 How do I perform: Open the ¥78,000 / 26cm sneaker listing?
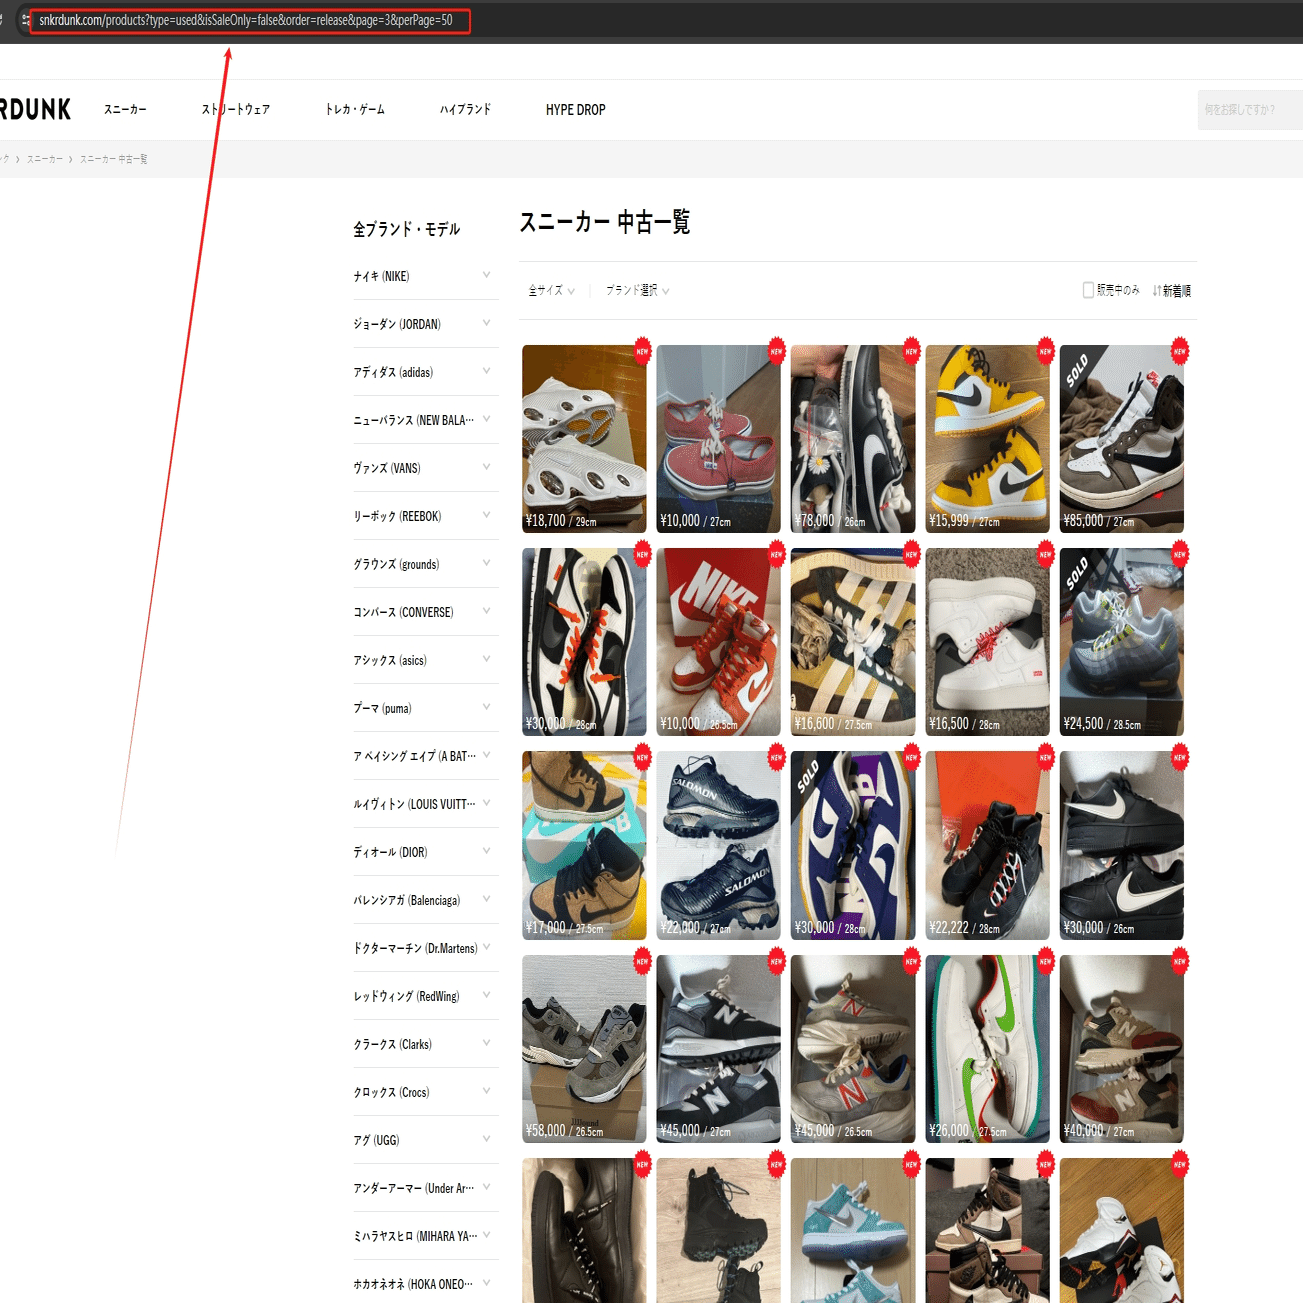(x=853, y=439)
